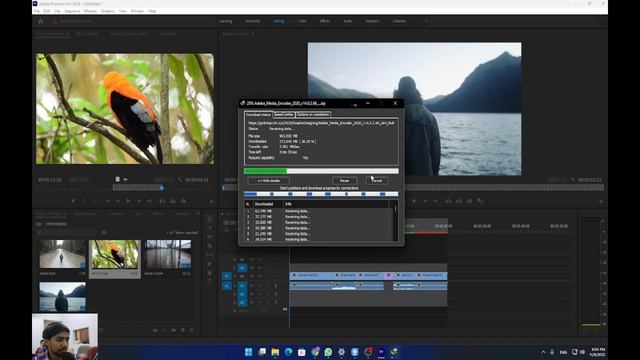Image resolution: width=640 pixels, height=360 pixels.
Task: Select the Slip tool
Action: pyautogui.click(x=210, y=255)
